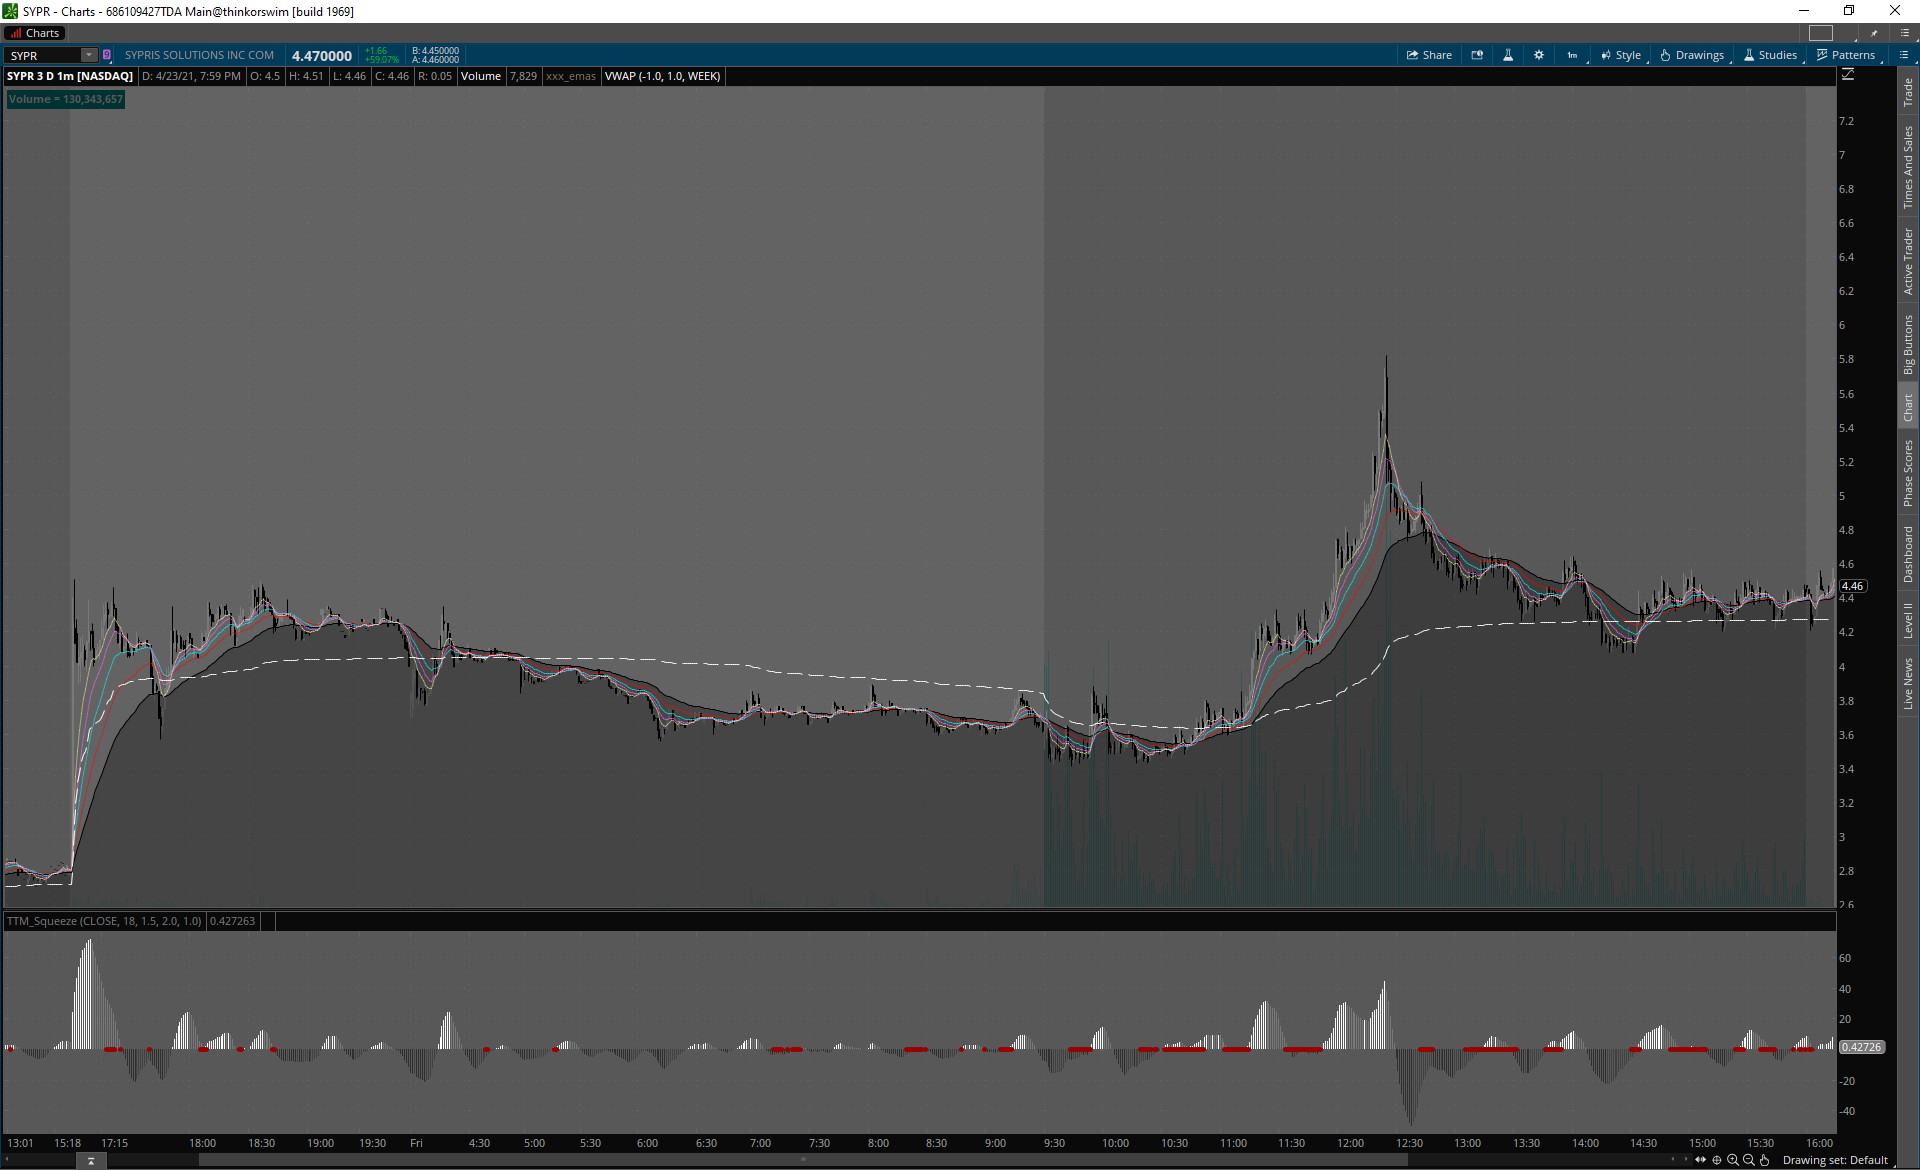Click the crosshair pan icon

click(1717, 1160)
